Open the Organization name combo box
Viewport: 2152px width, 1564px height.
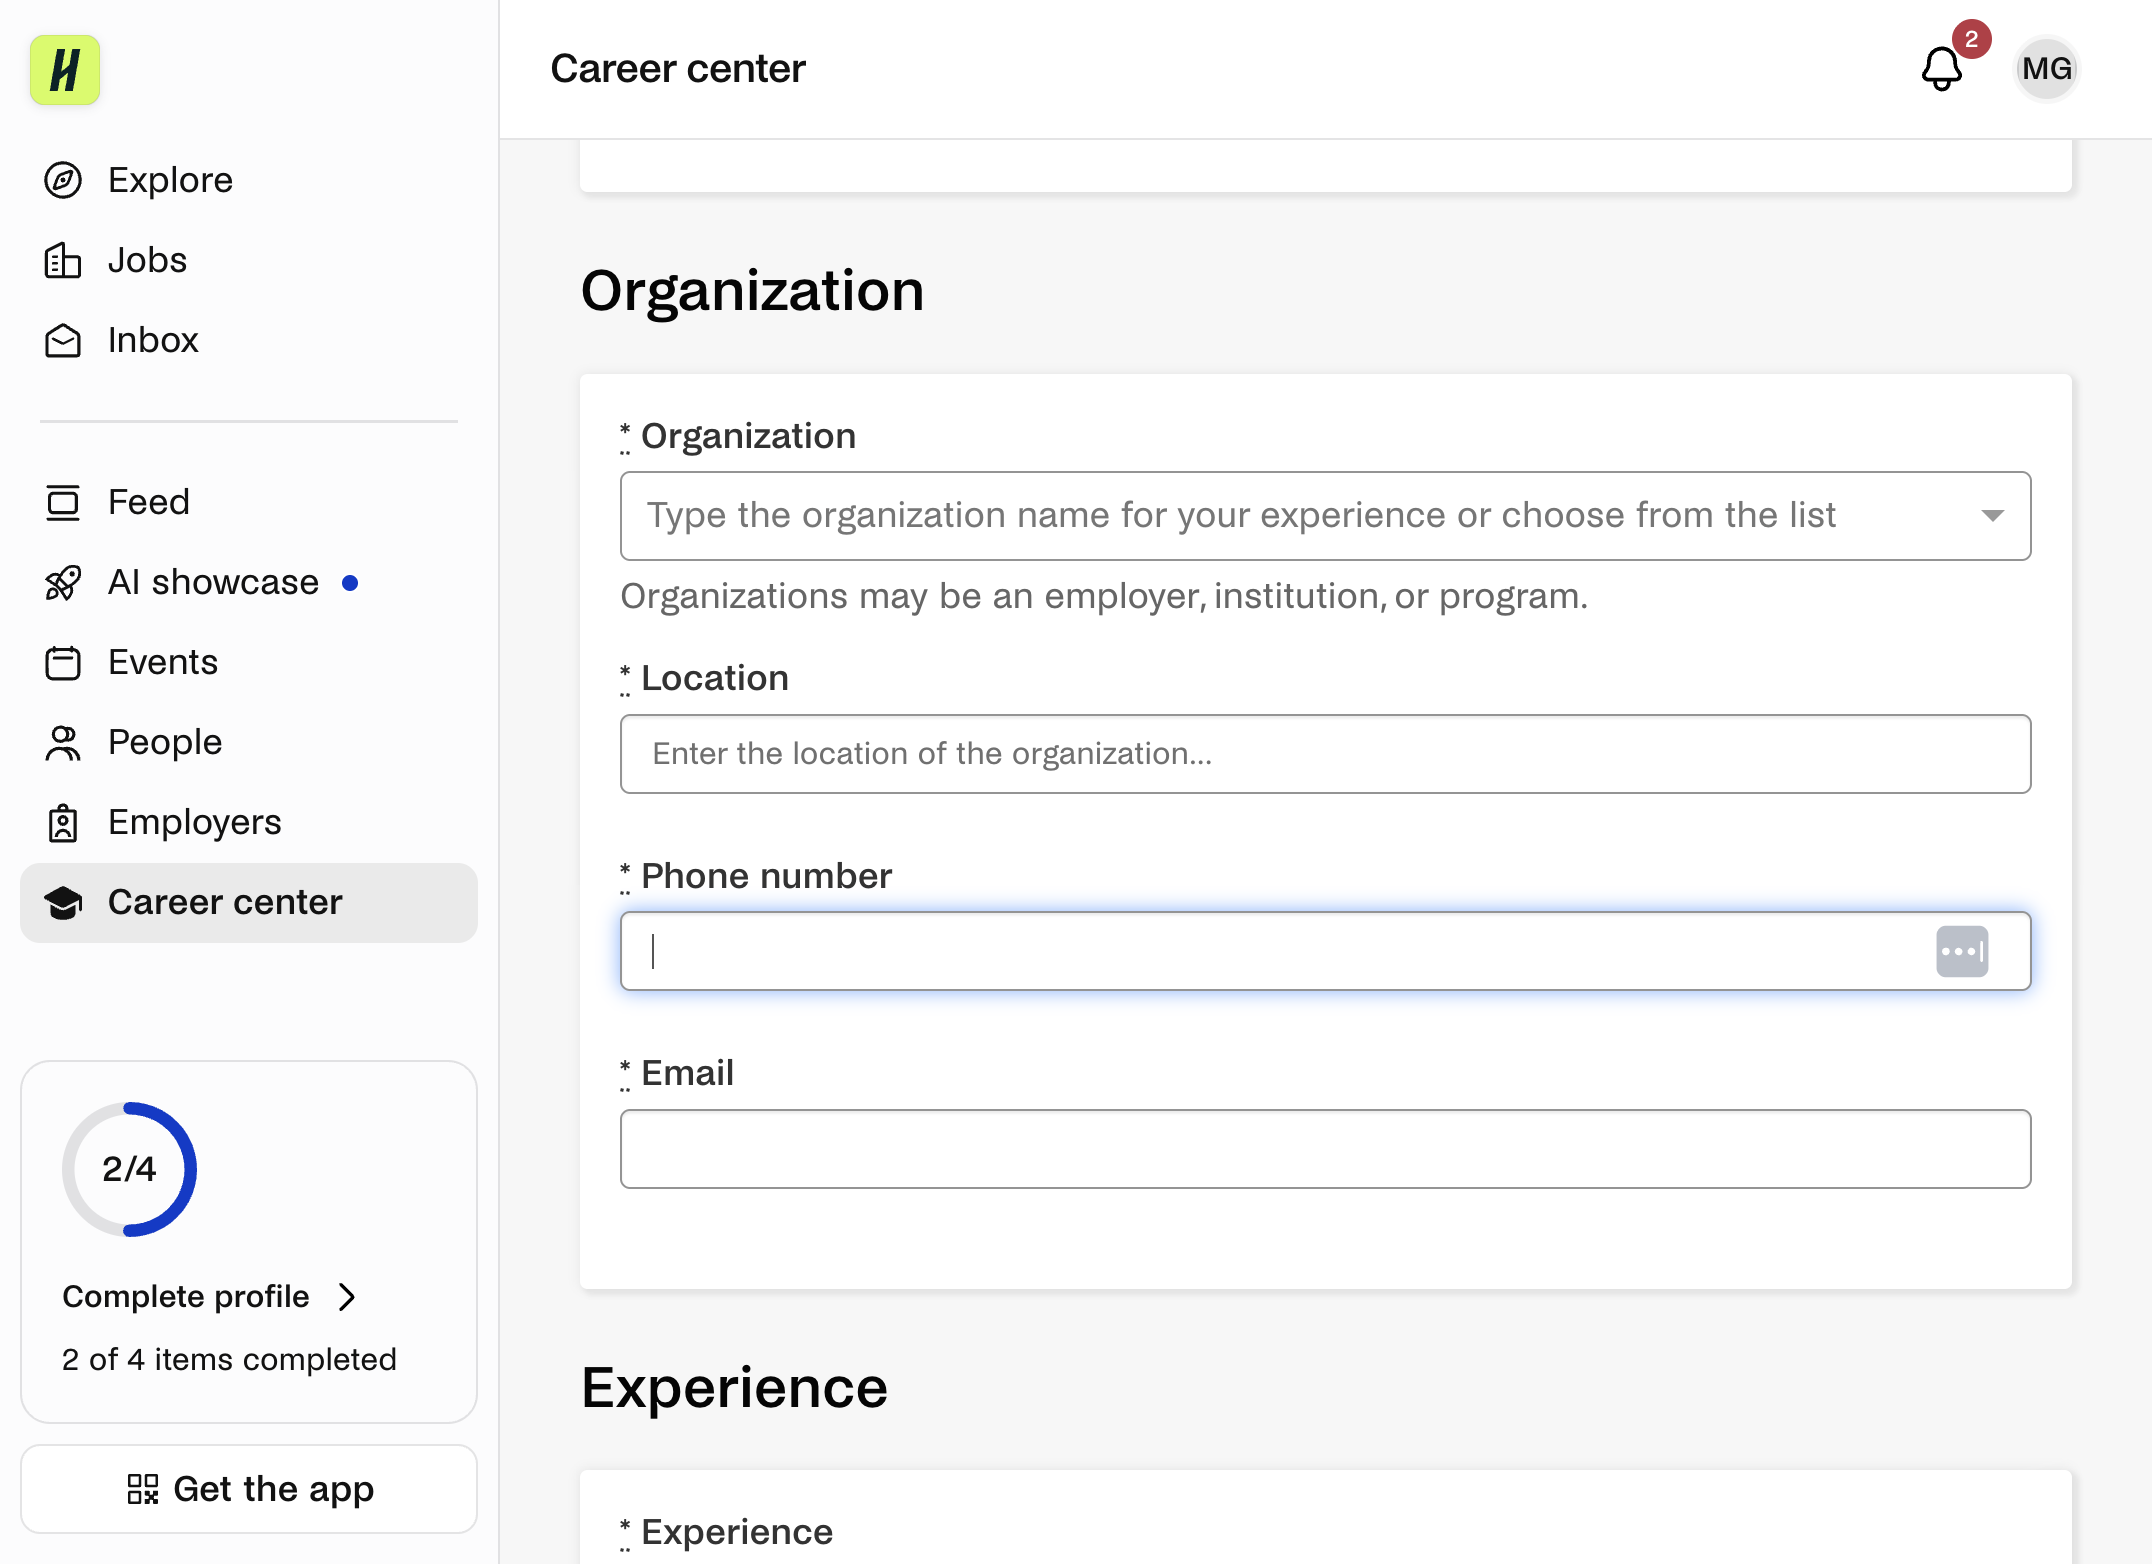coord(1325,516)
